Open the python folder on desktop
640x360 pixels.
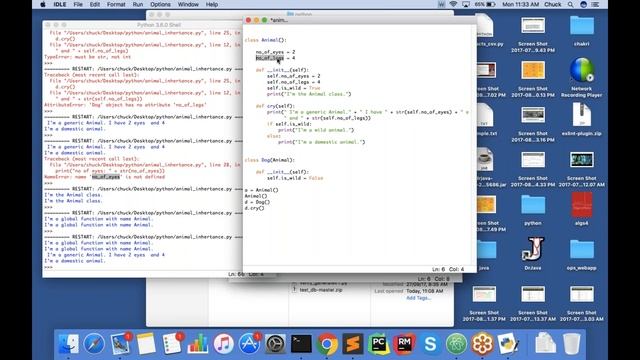(533, 204)
